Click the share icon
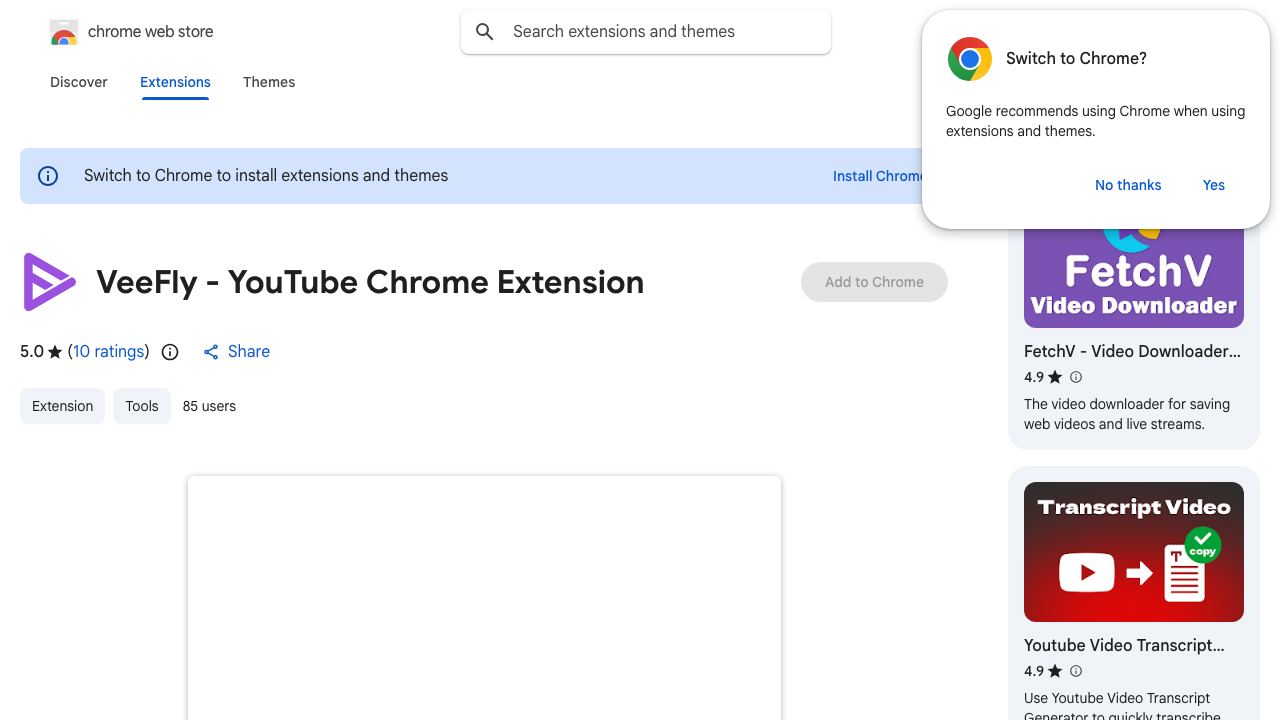Image resolution: width=1280 pixels, height=720 pixels. pos(211,352)
